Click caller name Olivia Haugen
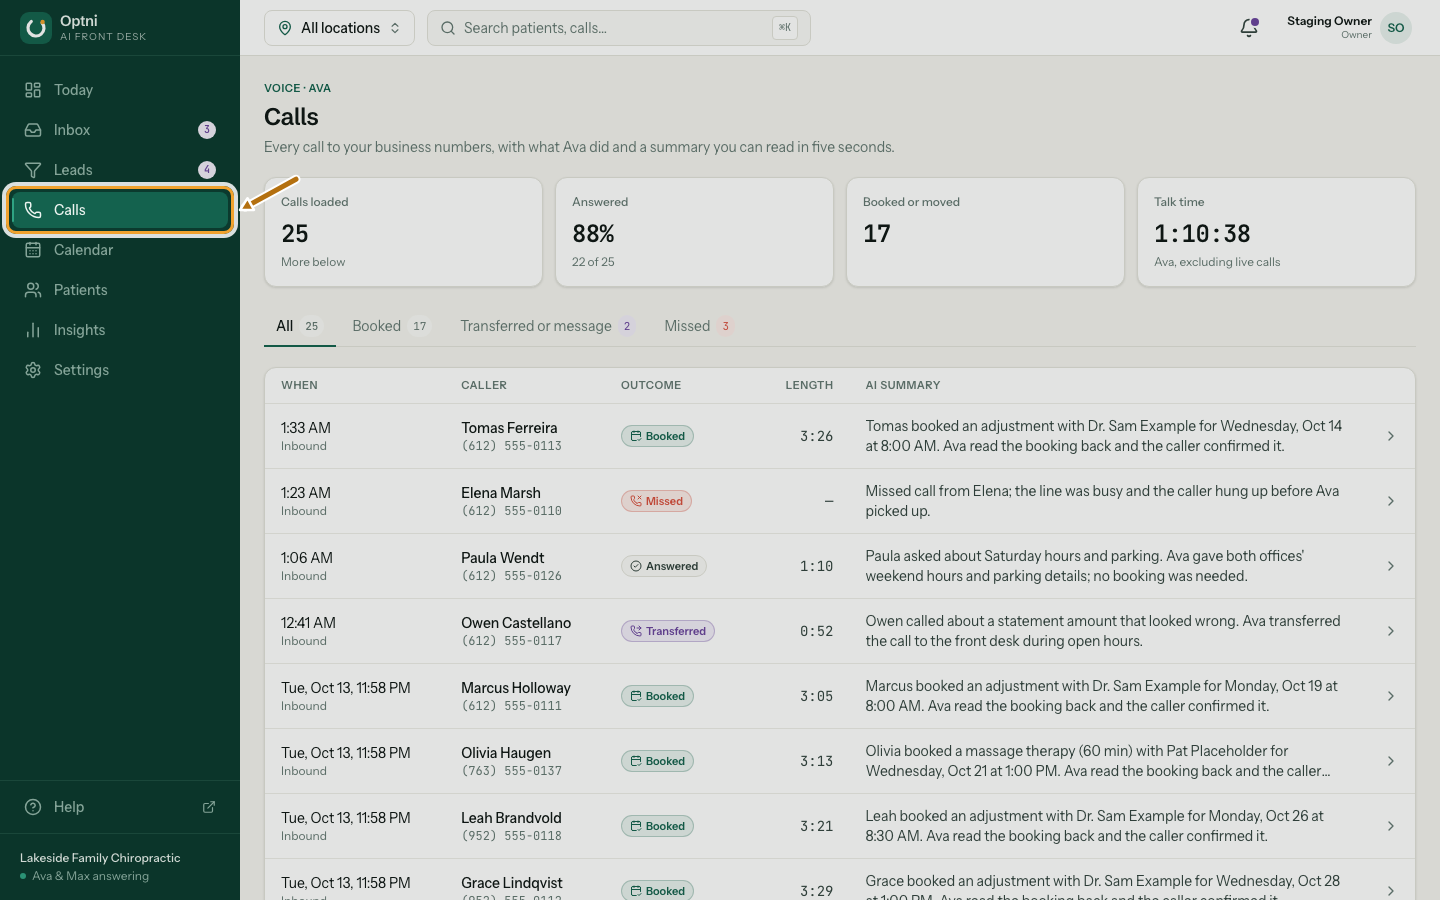The image size is (1440, 900). pos(506,753)
